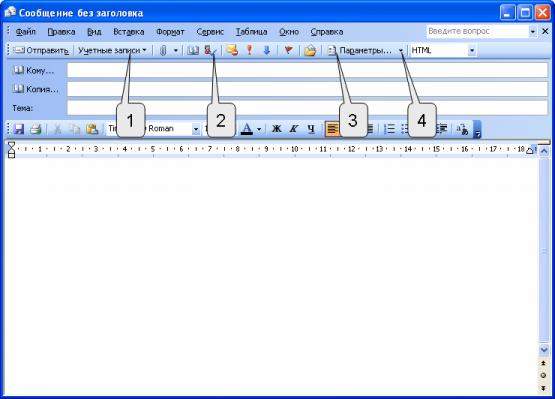
Task: Expand the help question box dropdown arrow
Action: pos(533,32)
